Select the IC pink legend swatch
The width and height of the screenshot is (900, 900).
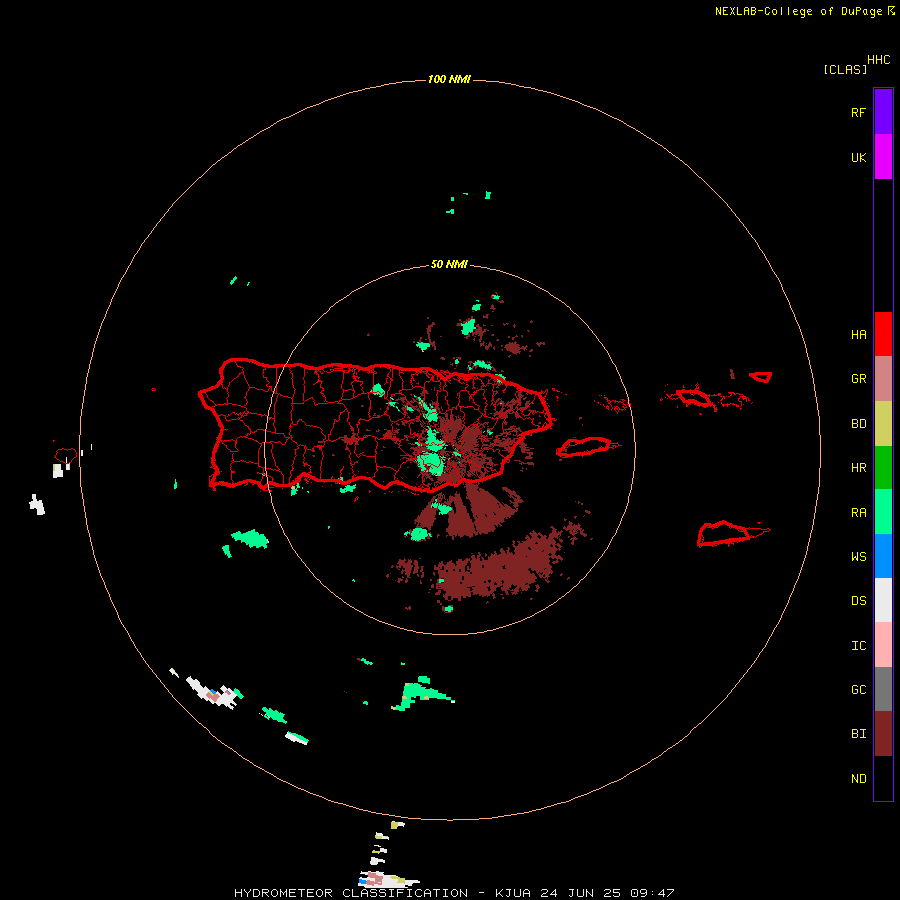point(883,645)
